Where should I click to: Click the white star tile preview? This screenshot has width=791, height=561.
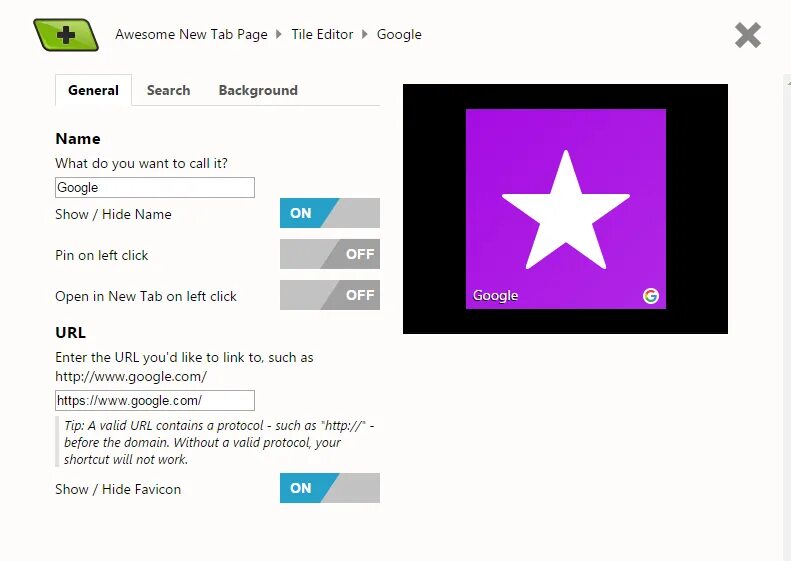(x=566, y=209)
